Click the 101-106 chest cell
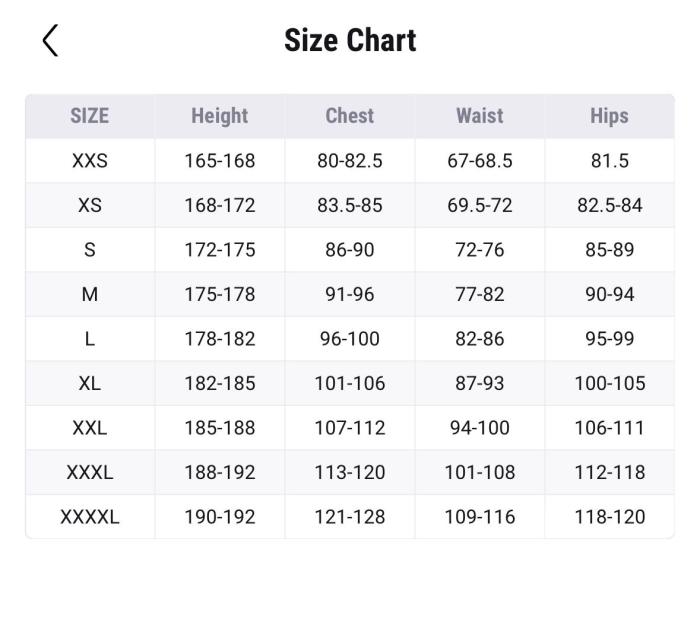The image size is (700, 625). coord(350,383)
